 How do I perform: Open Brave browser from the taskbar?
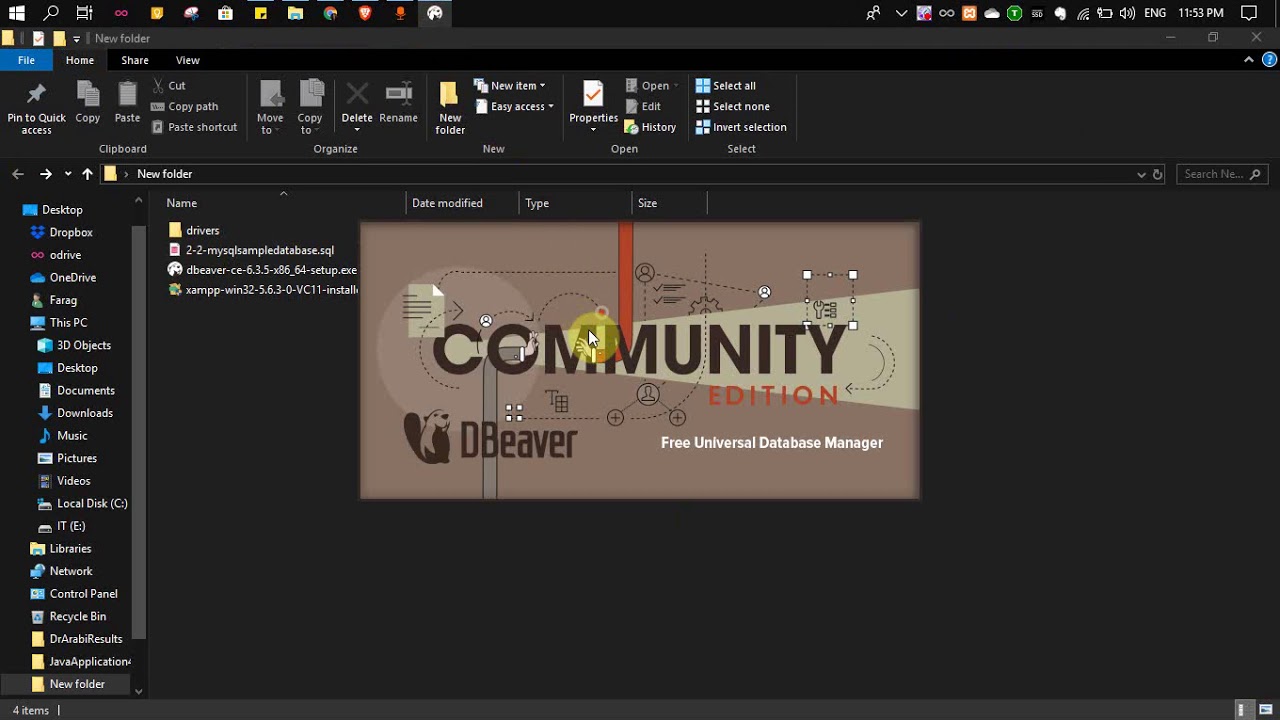pyautogui.click(x=365, y=13)
